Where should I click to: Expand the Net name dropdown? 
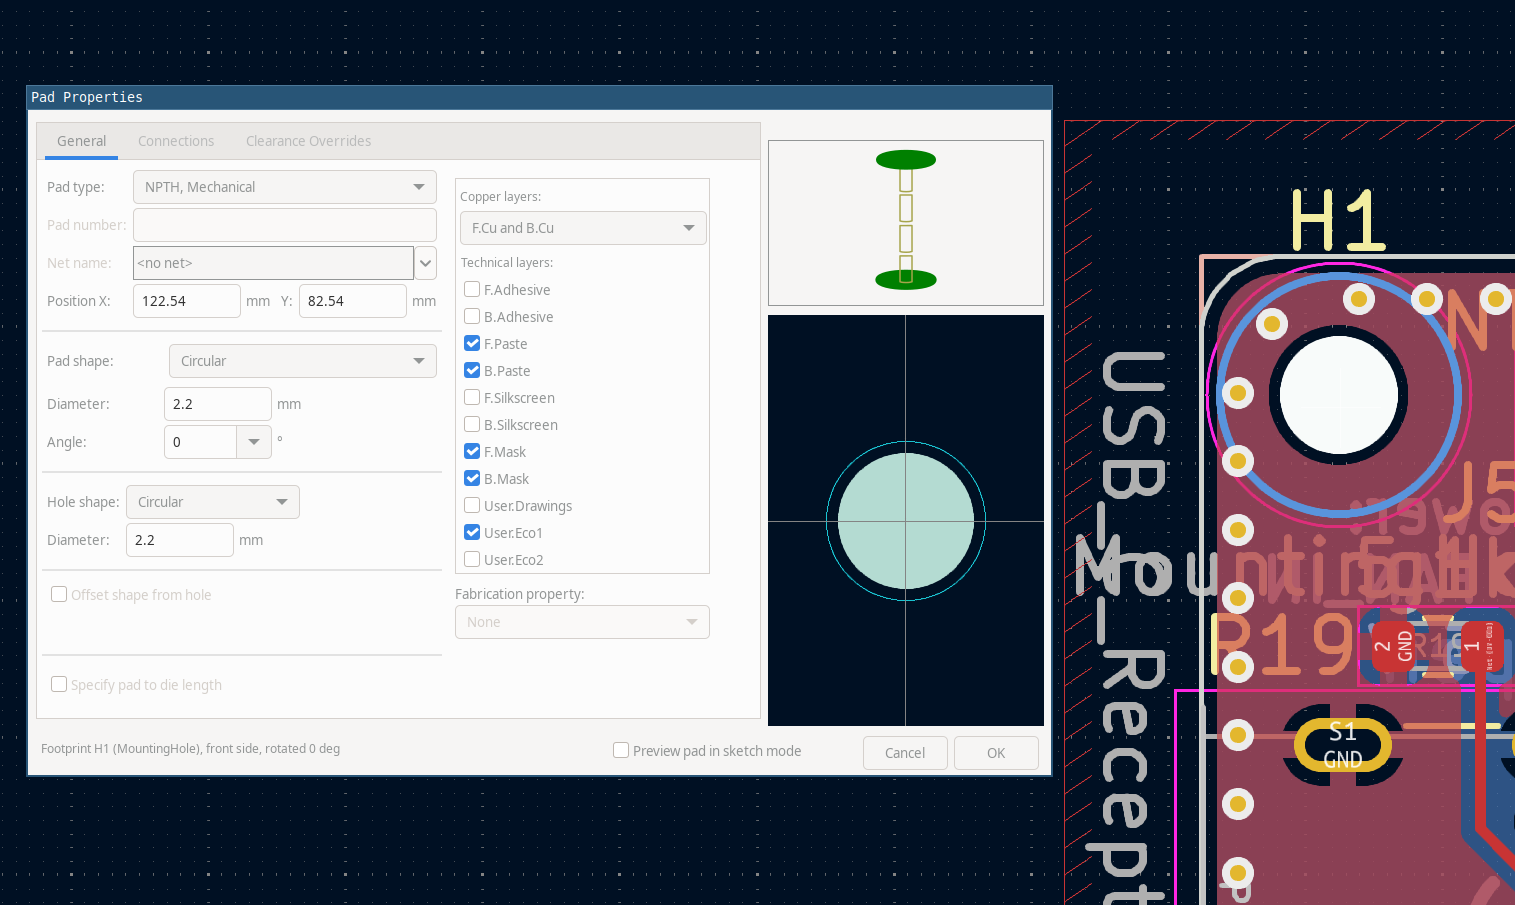coord(425,262)
